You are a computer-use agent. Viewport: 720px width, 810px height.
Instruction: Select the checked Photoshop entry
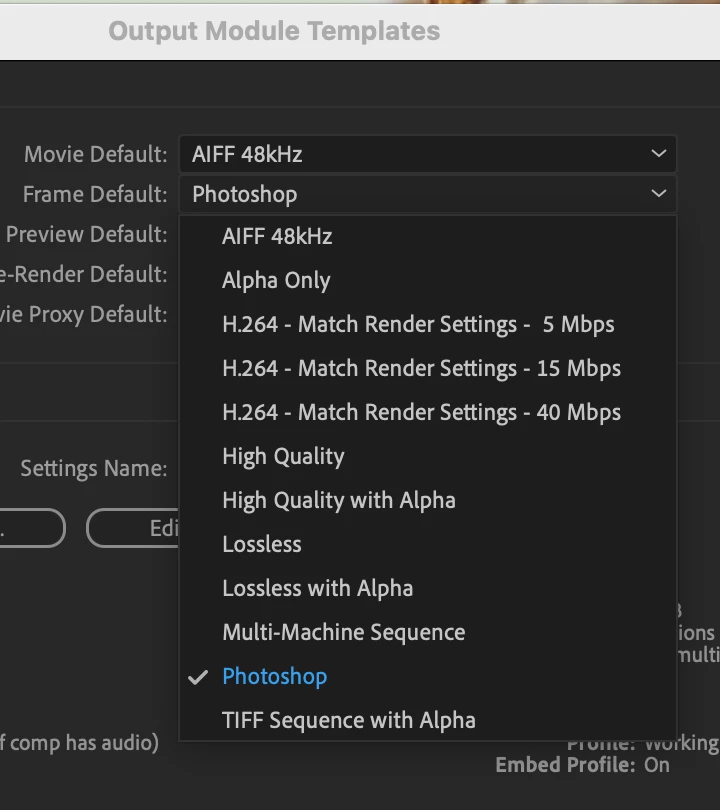pos(428,677)
